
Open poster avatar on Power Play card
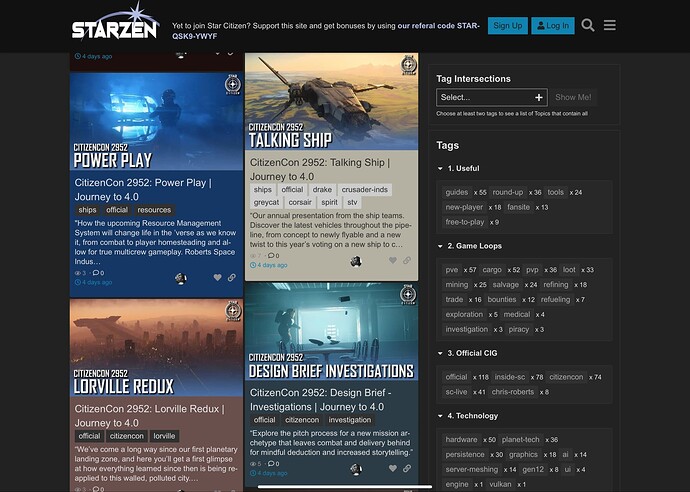180,278
